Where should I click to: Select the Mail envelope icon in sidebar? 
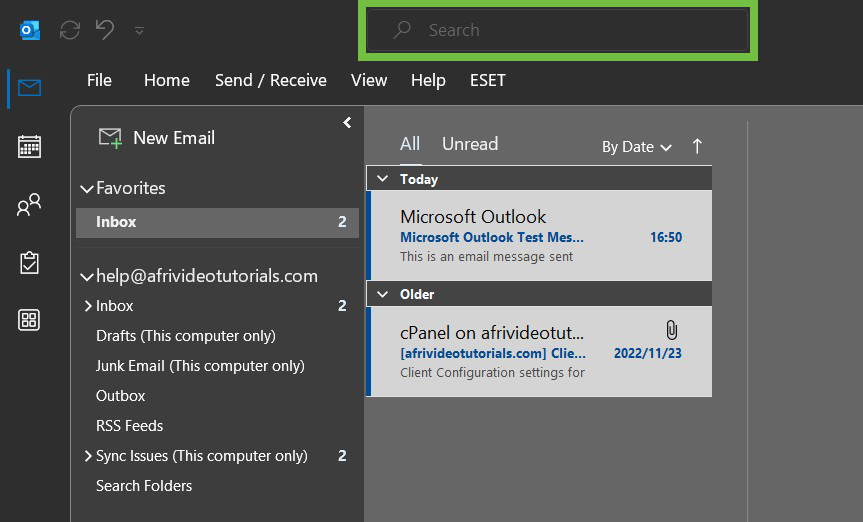tap(29, 89)
